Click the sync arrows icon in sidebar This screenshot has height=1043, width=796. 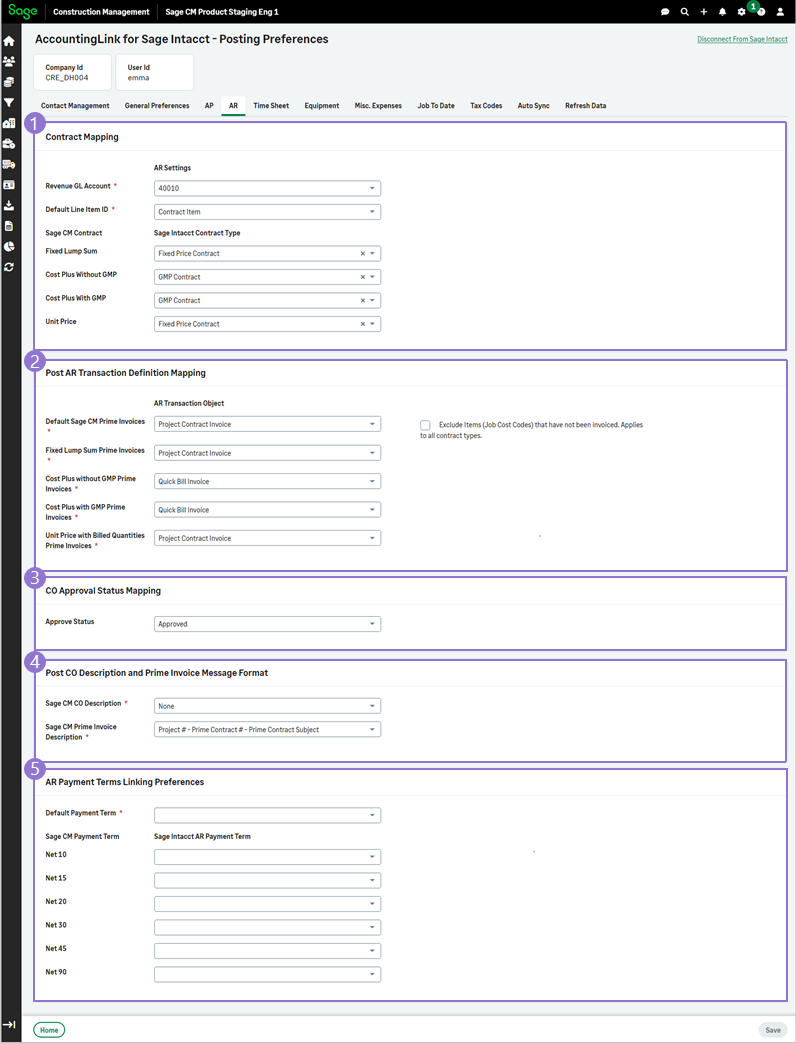9,267
